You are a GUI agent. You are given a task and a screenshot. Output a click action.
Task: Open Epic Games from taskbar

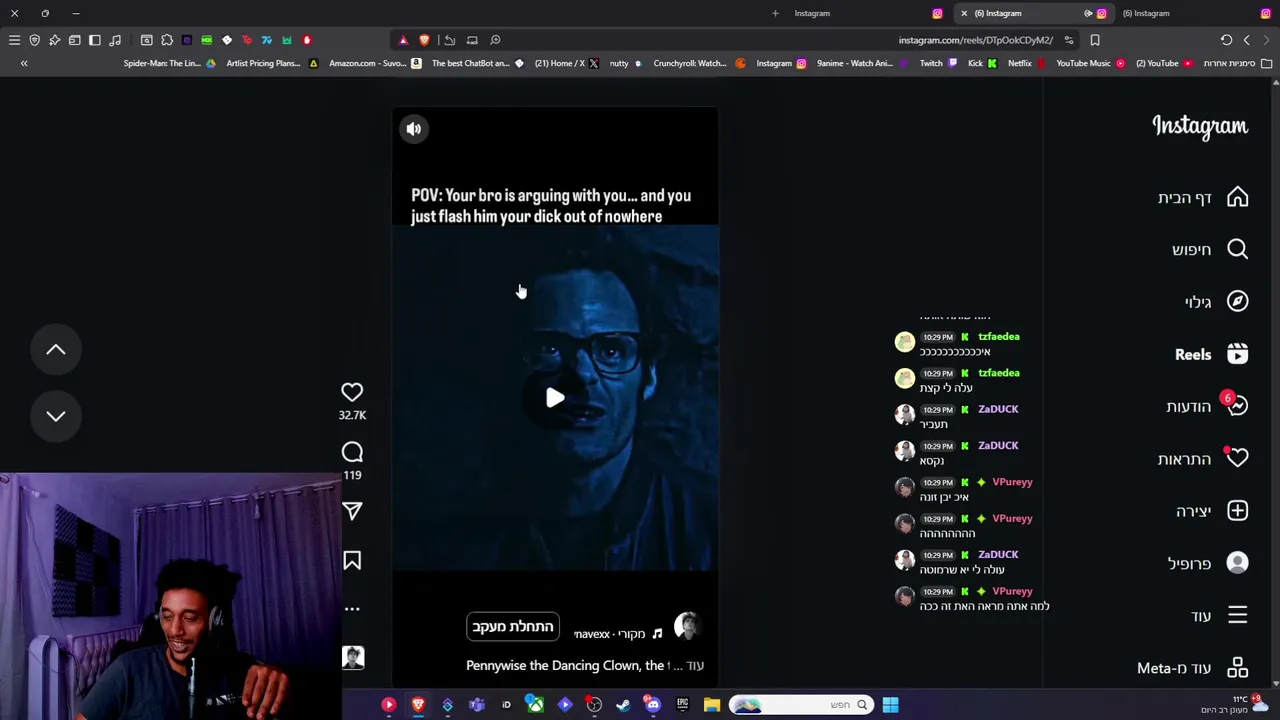point(682,705)
